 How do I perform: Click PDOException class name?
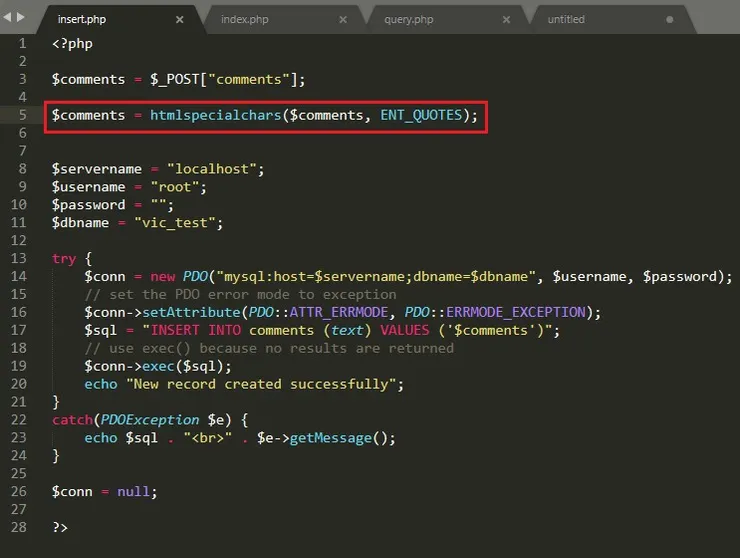coord(150,420)
